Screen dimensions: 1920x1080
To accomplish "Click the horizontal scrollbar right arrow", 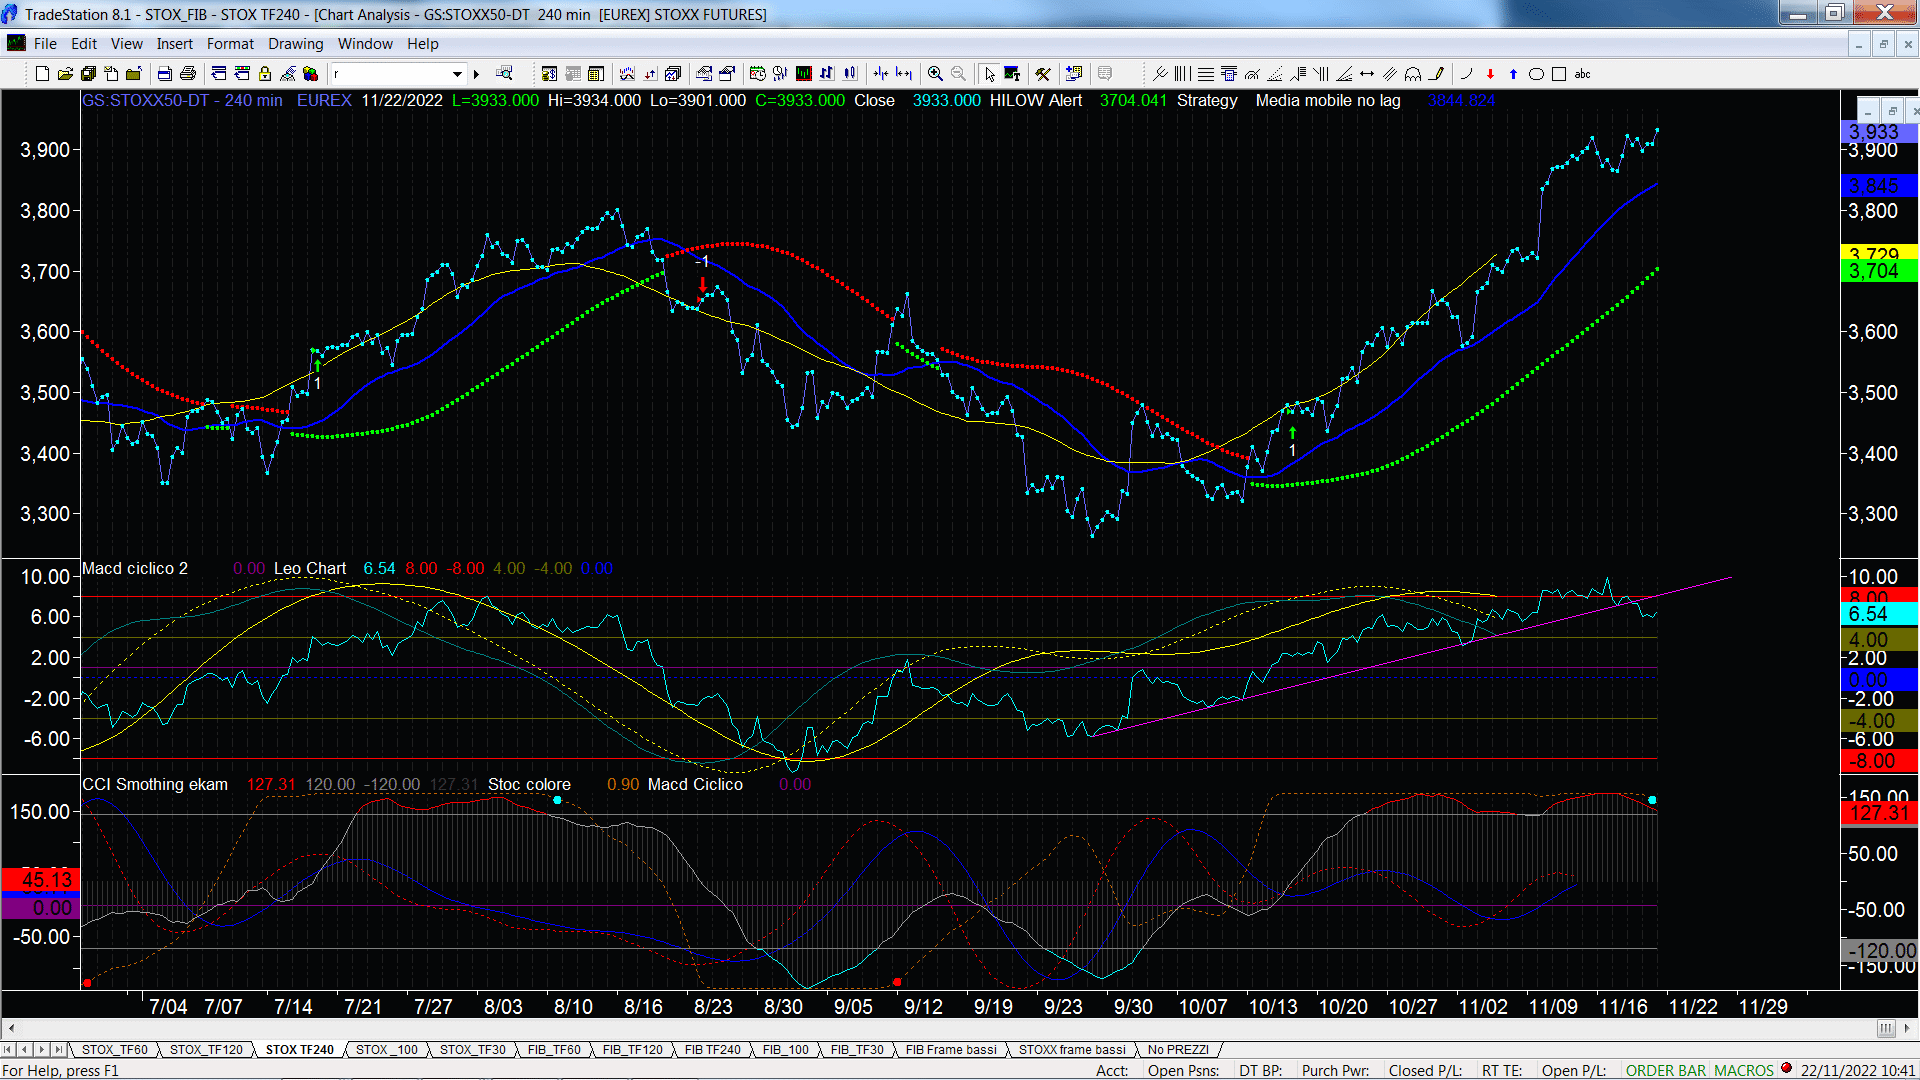I will point(1908,1028).
